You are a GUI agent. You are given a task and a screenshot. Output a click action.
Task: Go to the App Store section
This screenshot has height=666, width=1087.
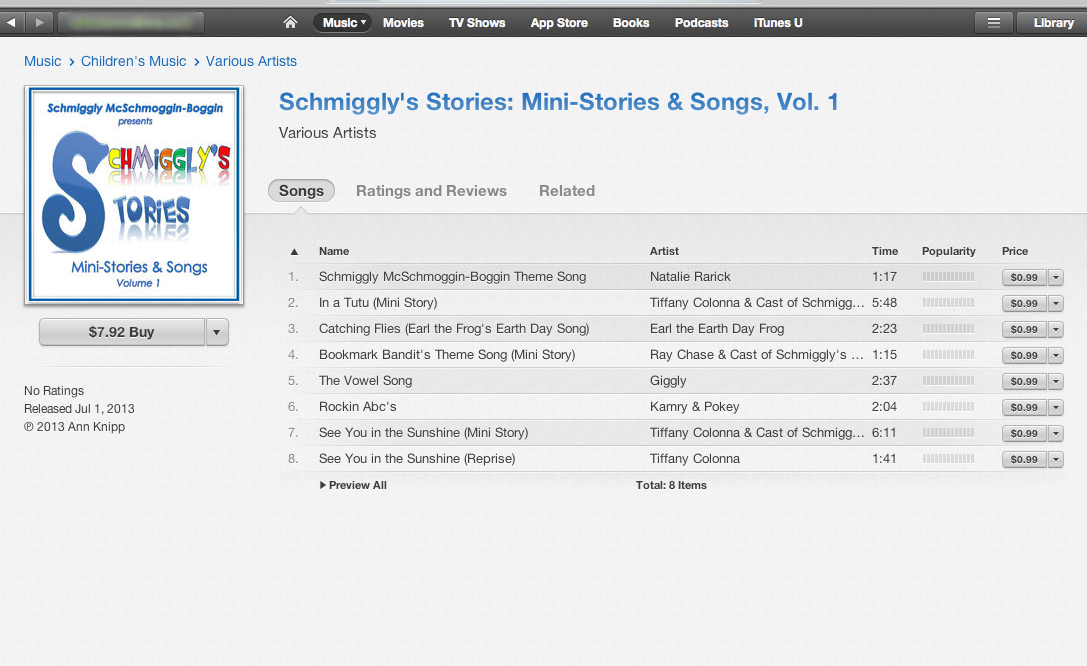(559, 23)
